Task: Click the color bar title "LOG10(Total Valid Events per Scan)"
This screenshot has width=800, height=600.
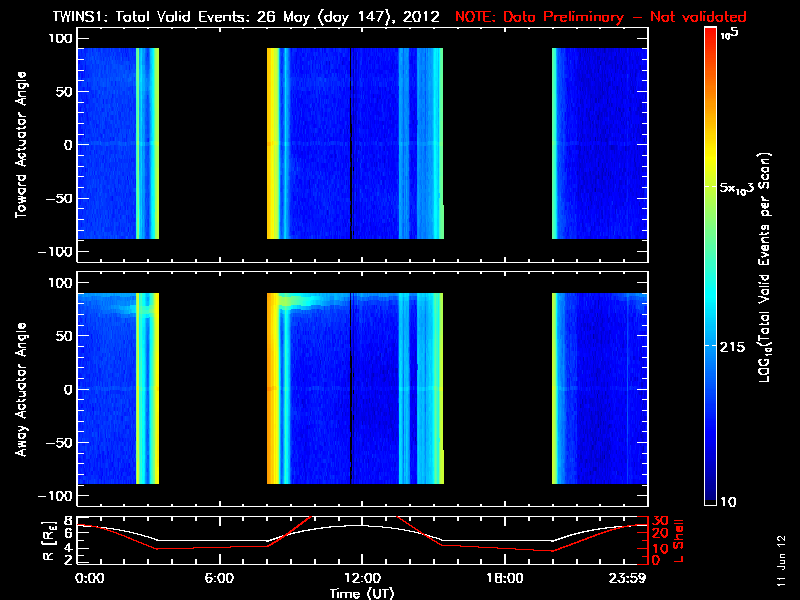Action: click(x=765, y=267)
